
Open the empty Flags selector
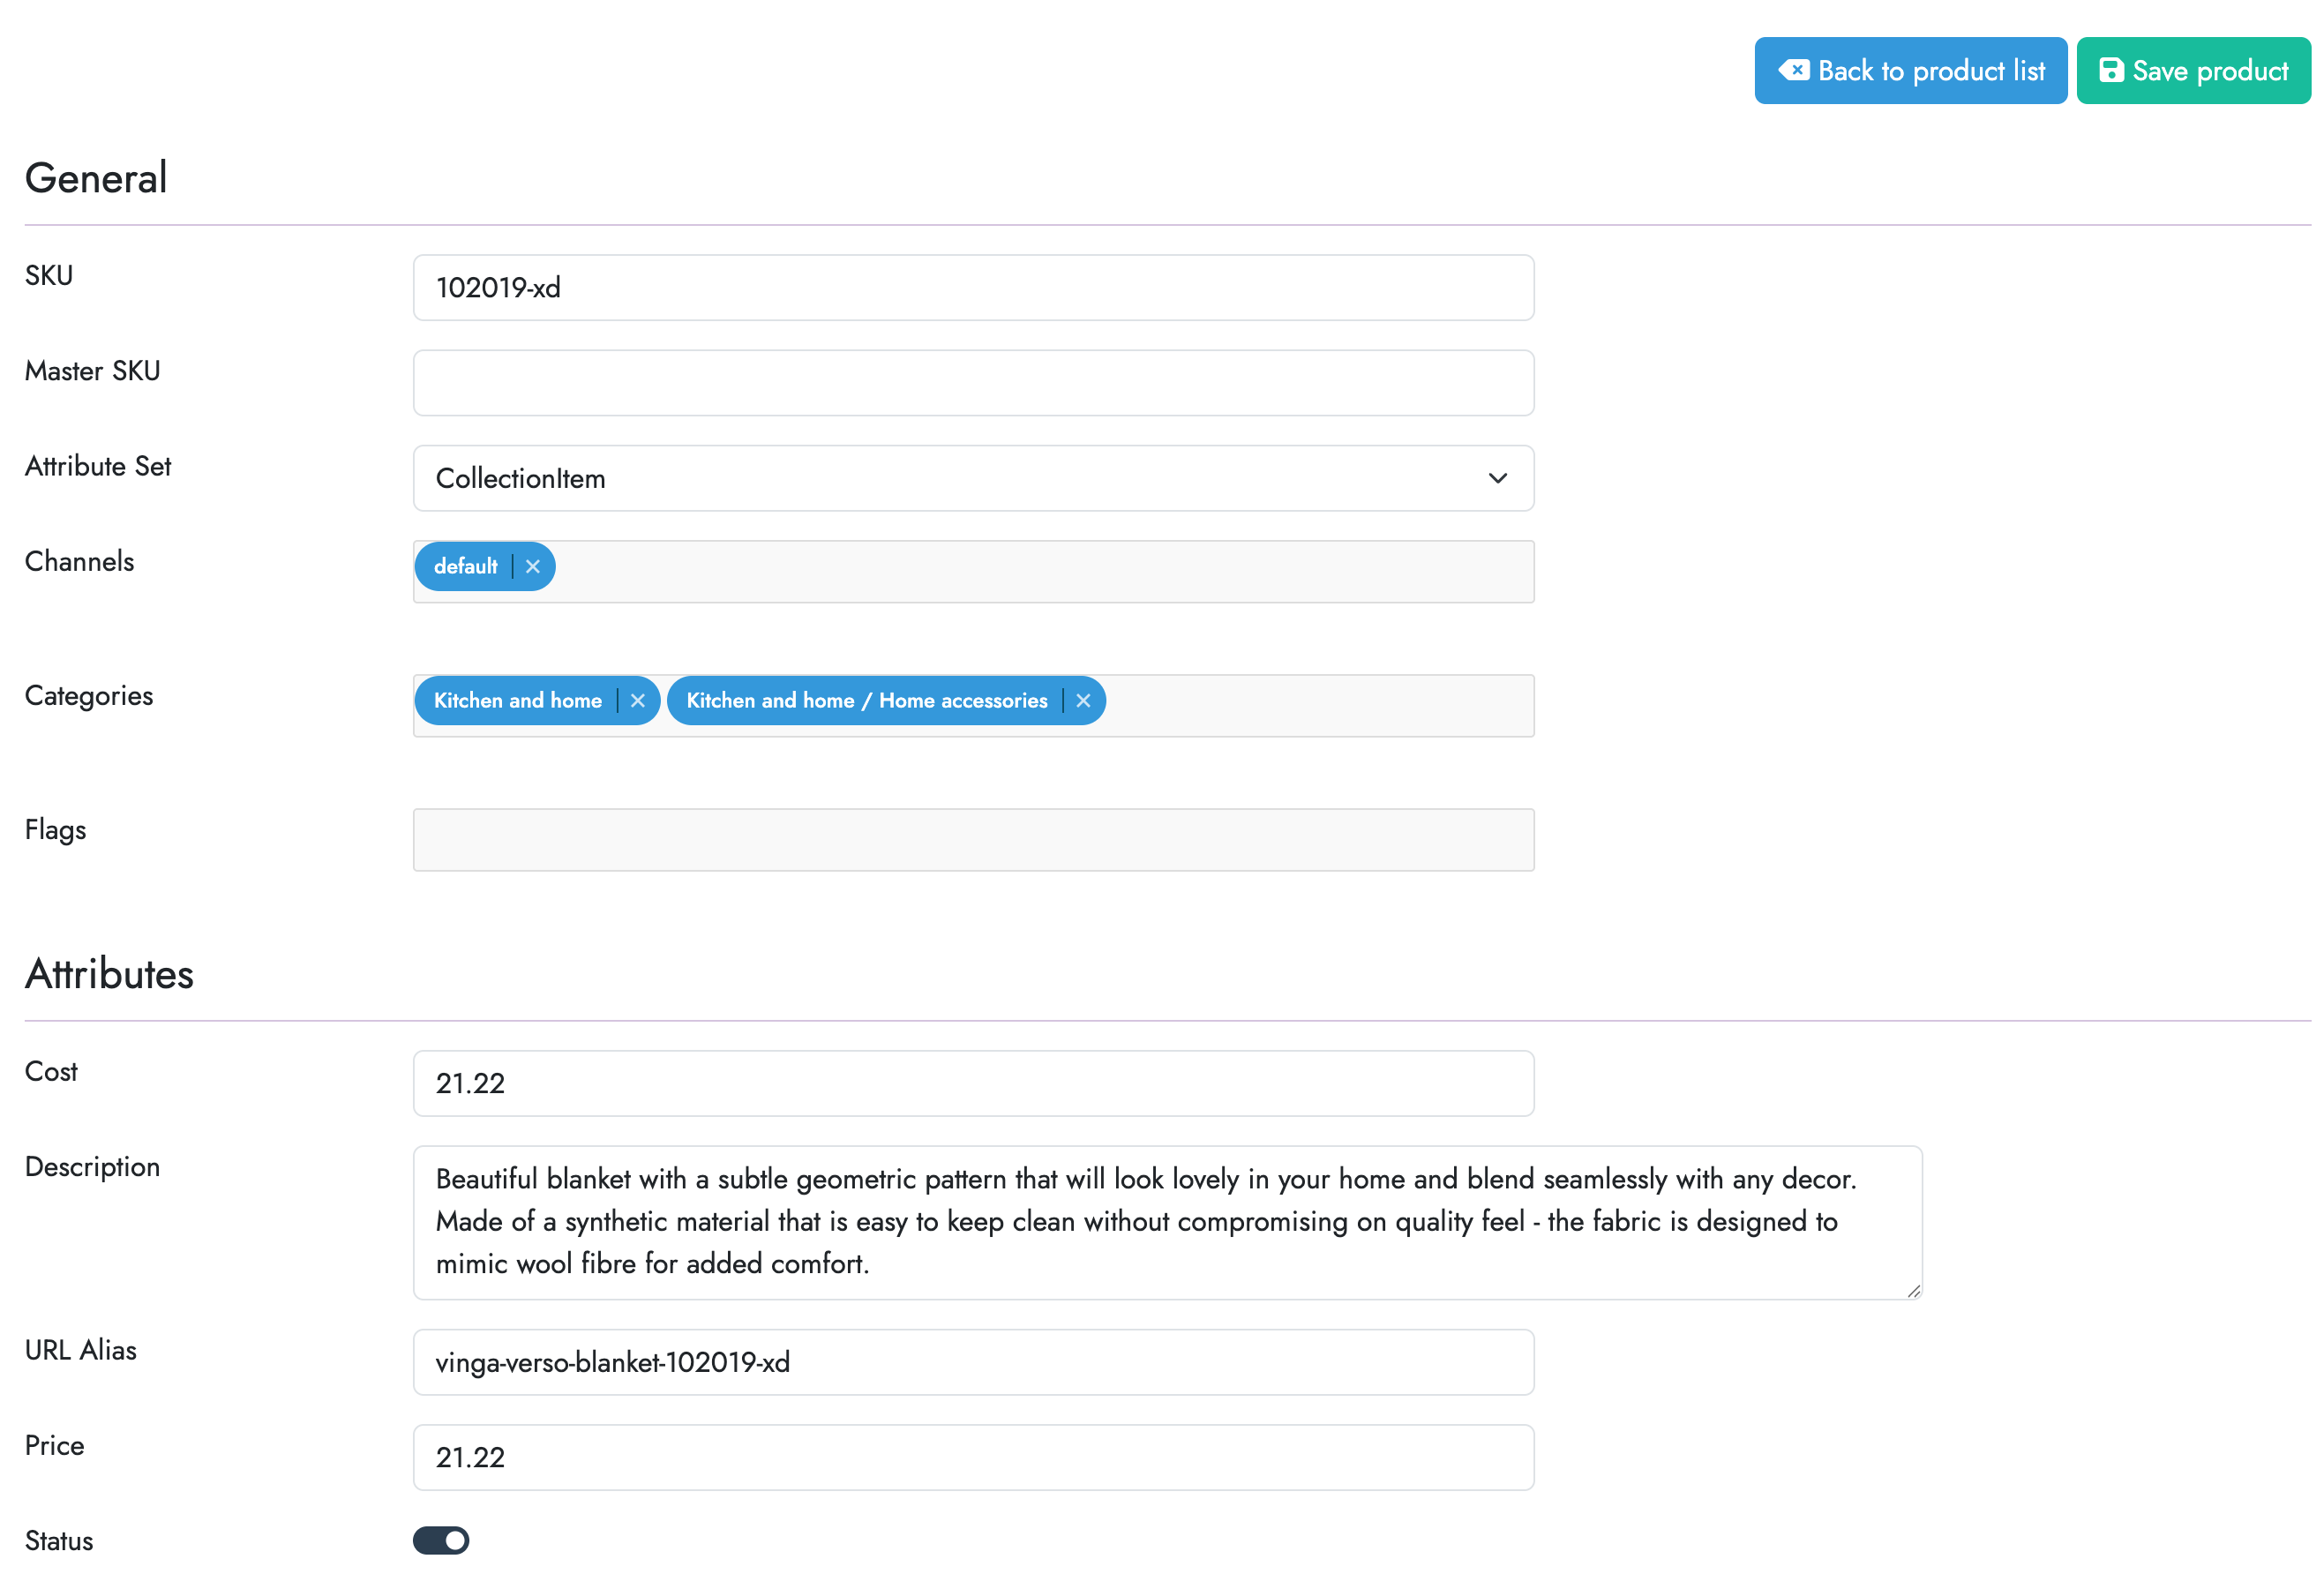[x=972, y=840]
